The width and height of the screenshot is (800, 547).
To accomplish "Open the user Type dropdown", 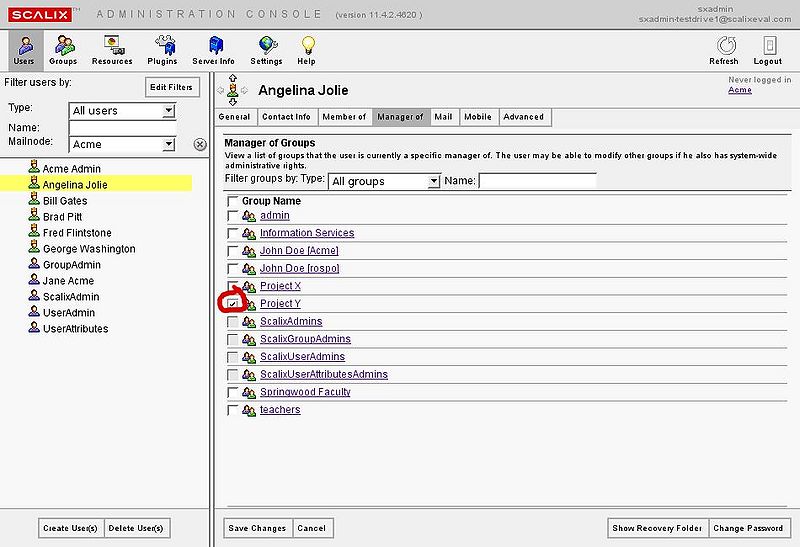I will 167,111.
